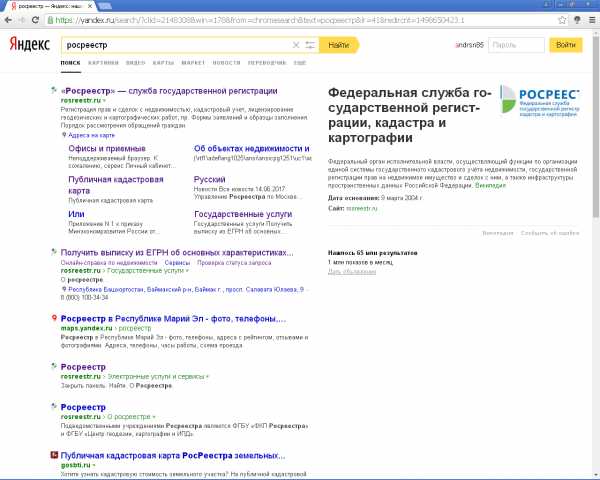
Task: Click the browser Back arrow
Action: 8,20
